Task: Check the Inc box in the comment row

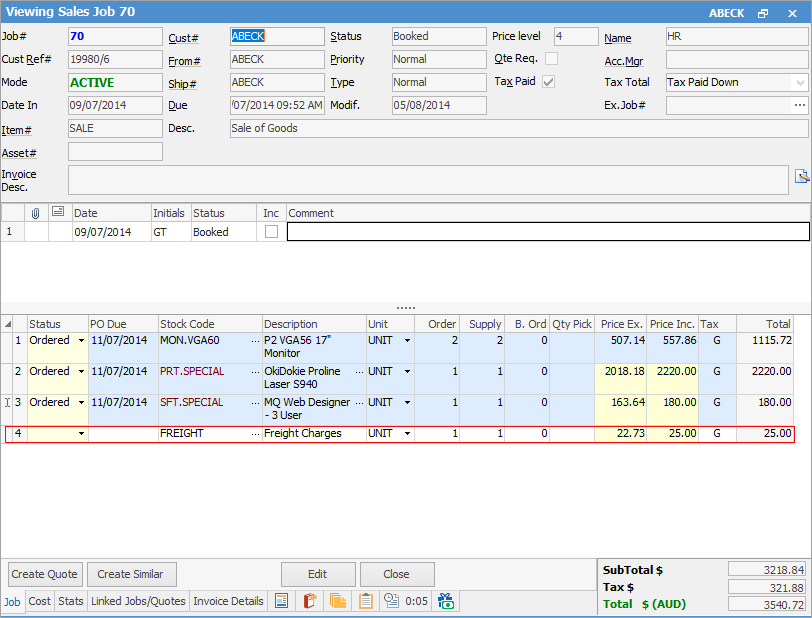Action: click(271, 232)
